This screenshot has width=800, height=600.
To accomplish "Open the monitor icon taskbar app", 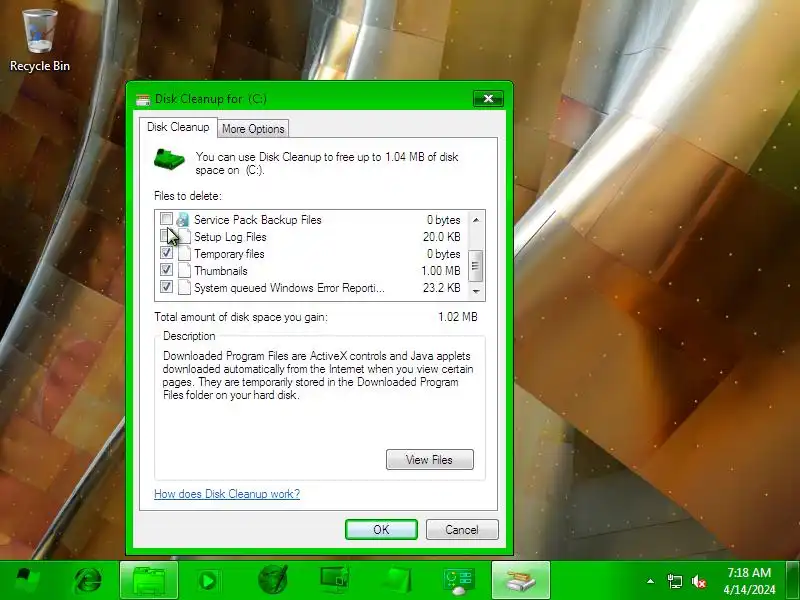I will pyautogui.click(x=335, y=580).
